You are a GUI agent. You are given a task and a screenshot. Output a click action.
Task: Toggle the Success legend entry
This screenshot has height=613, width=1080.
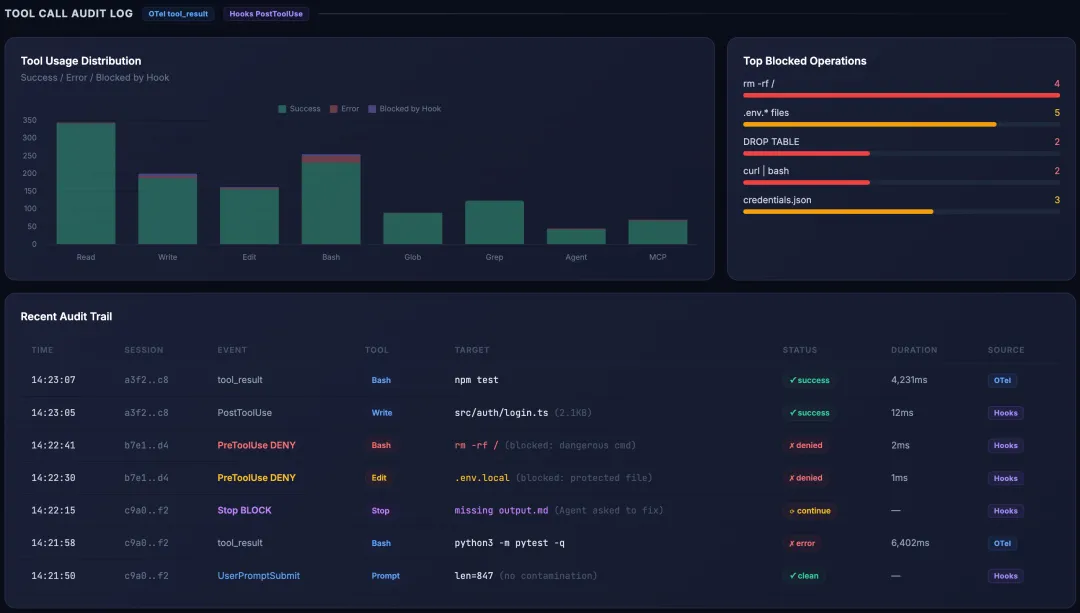pyautogui.click(x=299, y=109)
